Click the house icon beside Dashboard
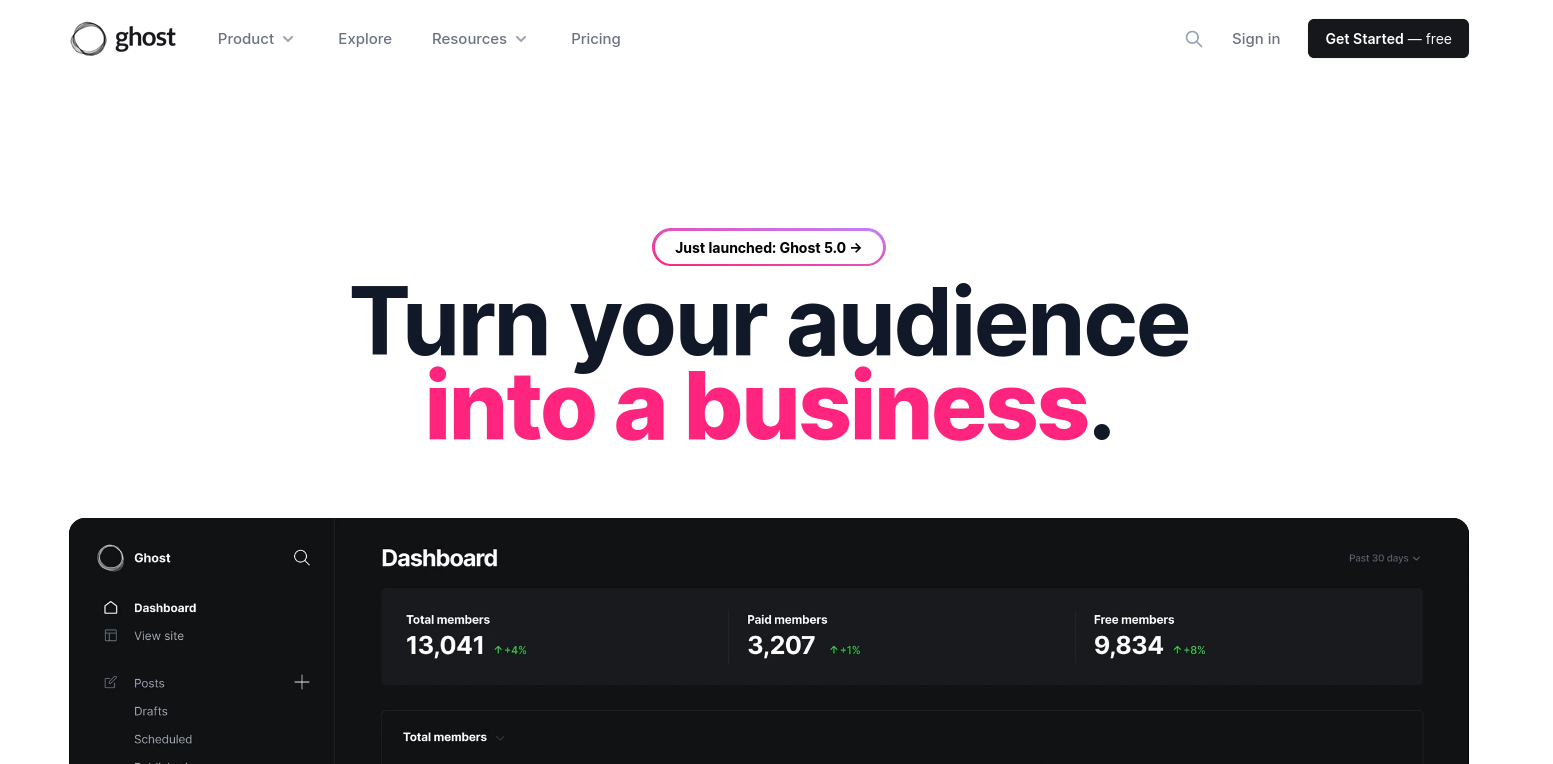 111,608
